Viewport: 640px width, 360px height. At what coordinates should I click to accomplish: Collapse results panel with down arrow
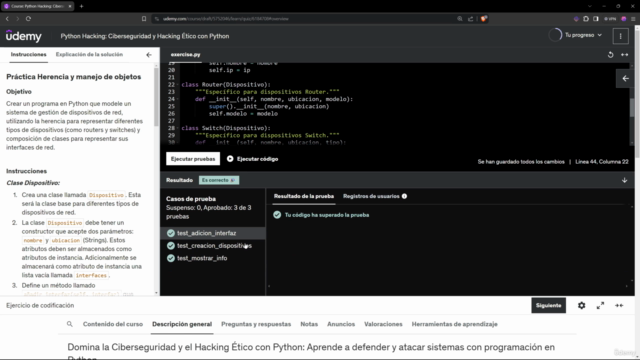624,180
